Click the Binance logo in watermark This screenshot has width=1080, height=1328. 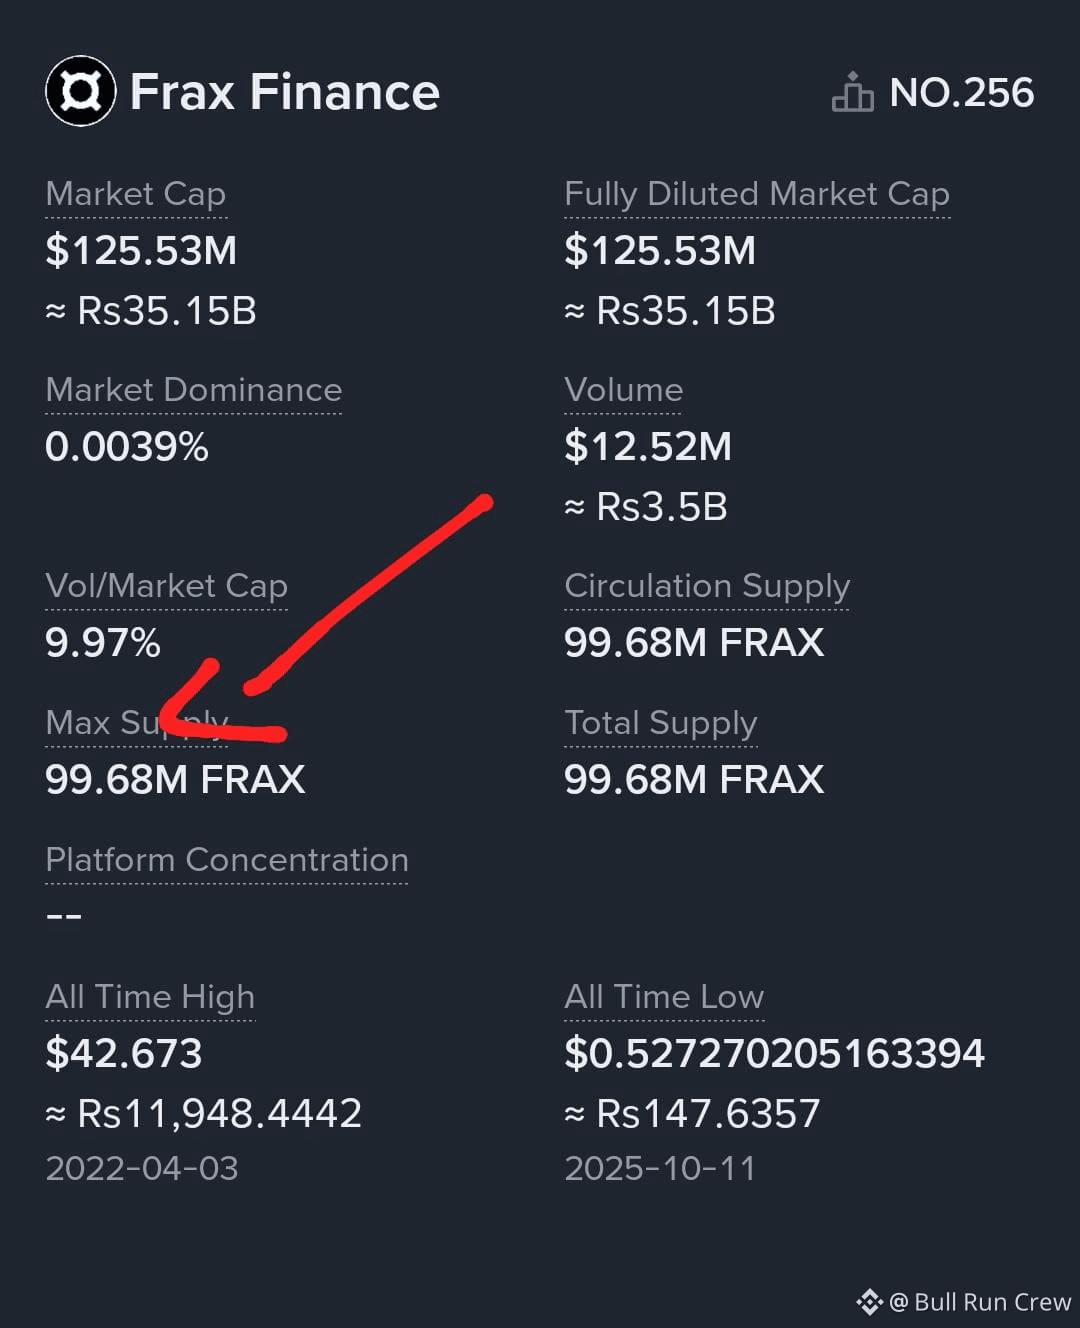point(869,1301)
